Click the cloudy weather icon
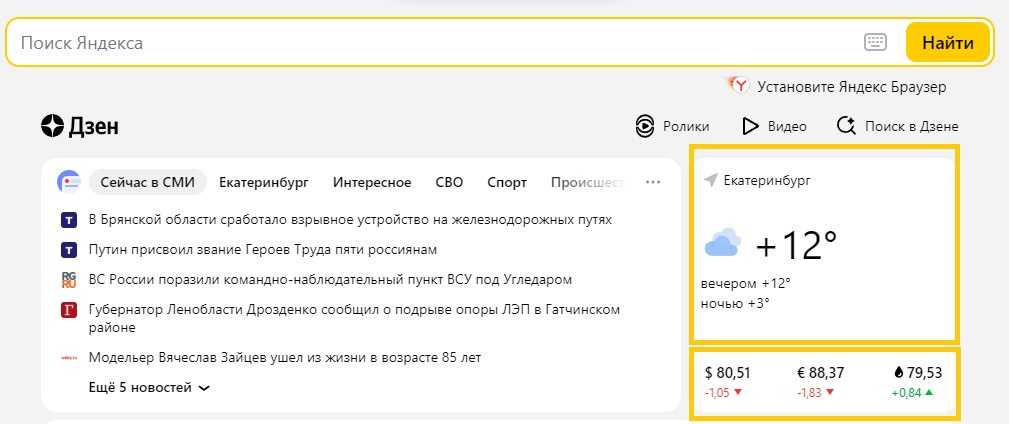Image resolution: width=1009 pixels, height=424 pixels. (x=722, y=244)
